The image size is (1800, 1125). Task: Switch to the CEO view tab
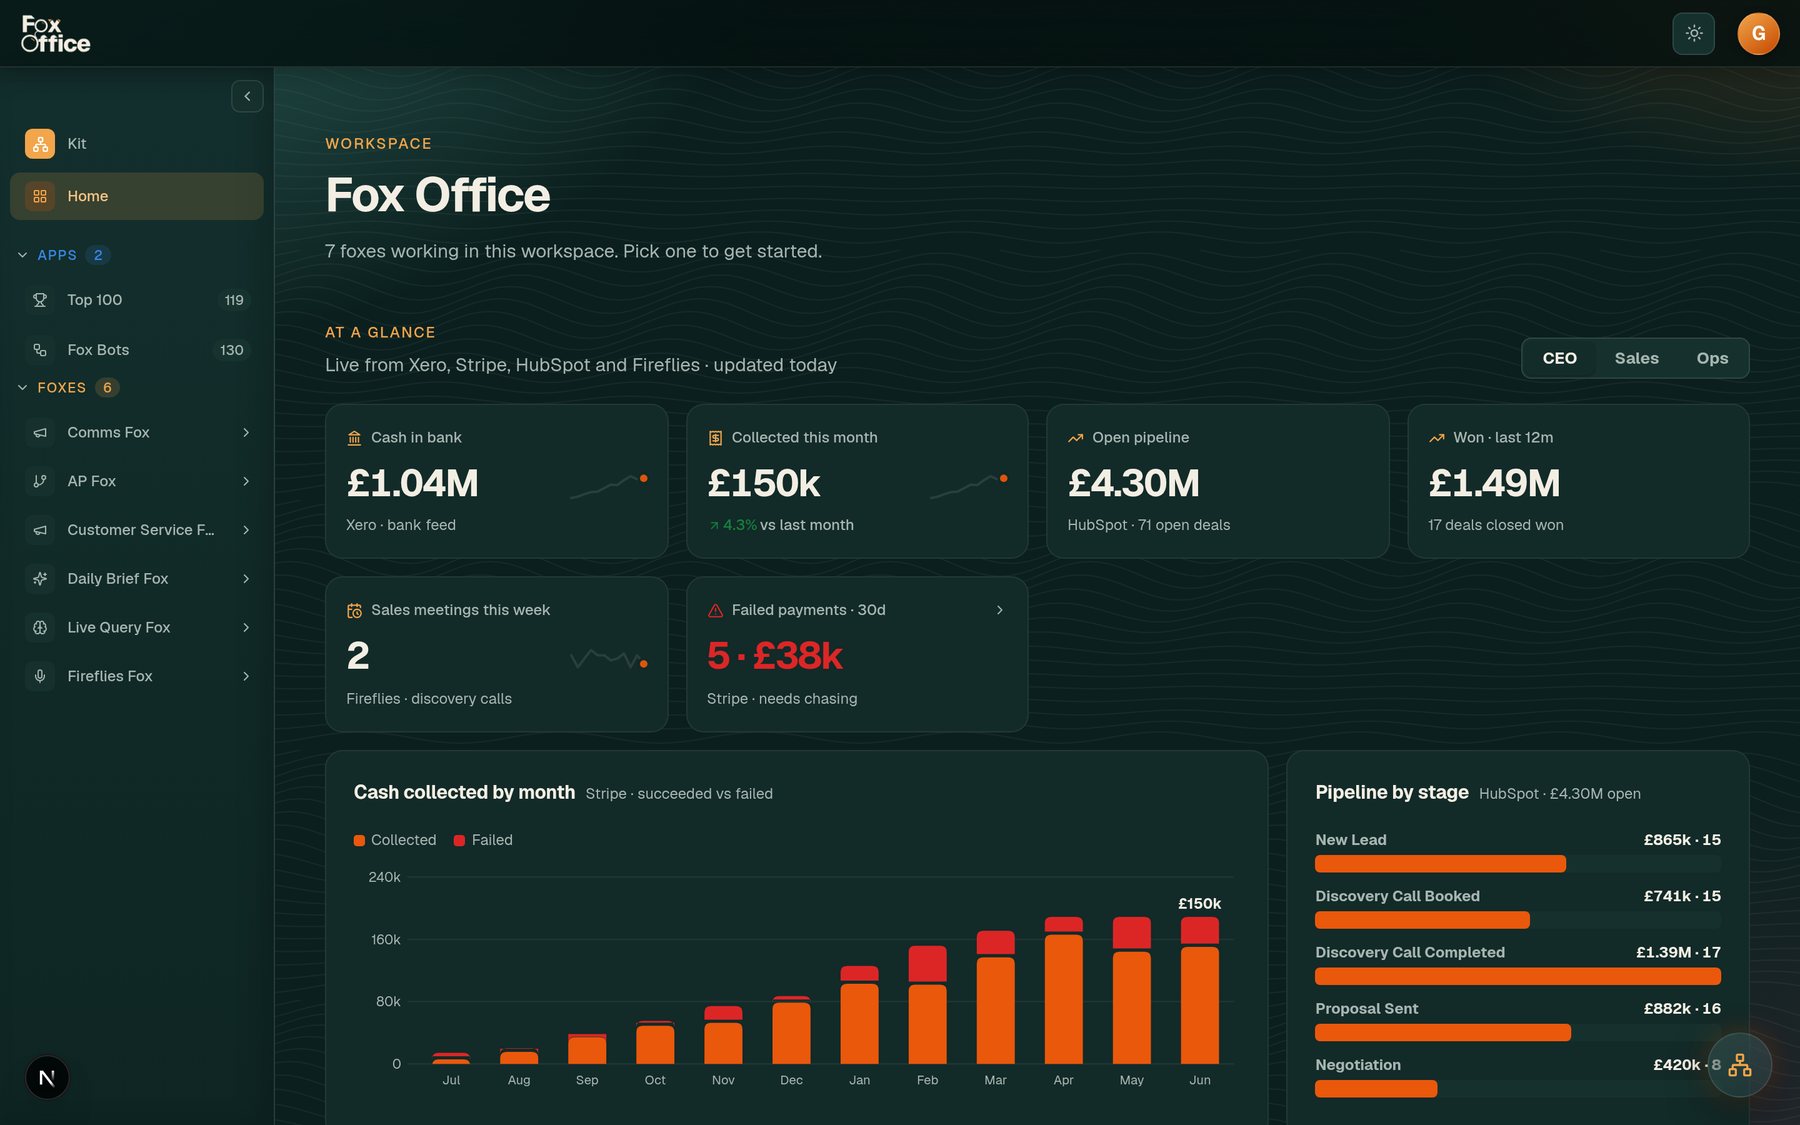click(x=1559, y=358)
